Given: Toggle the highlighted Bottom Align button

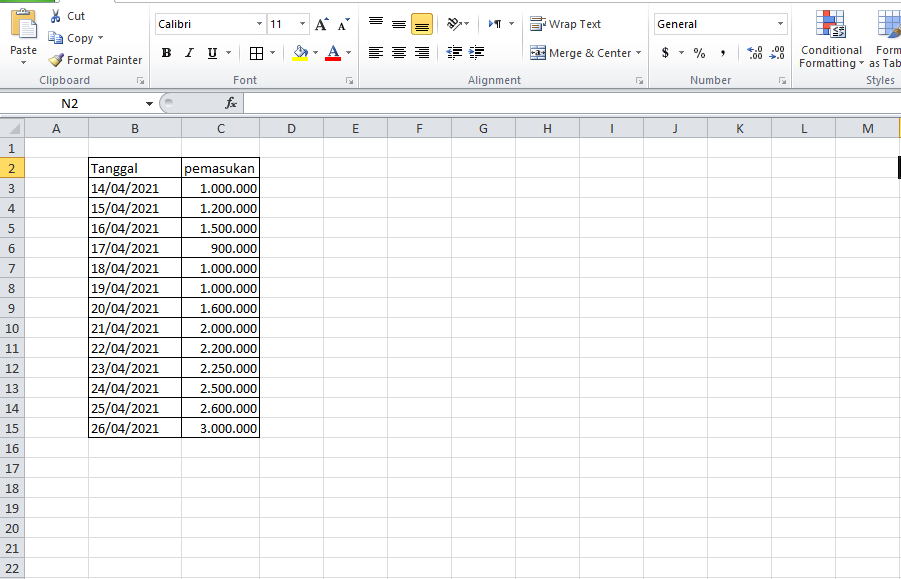Looking at the screenshot, I should click(422, 25).
